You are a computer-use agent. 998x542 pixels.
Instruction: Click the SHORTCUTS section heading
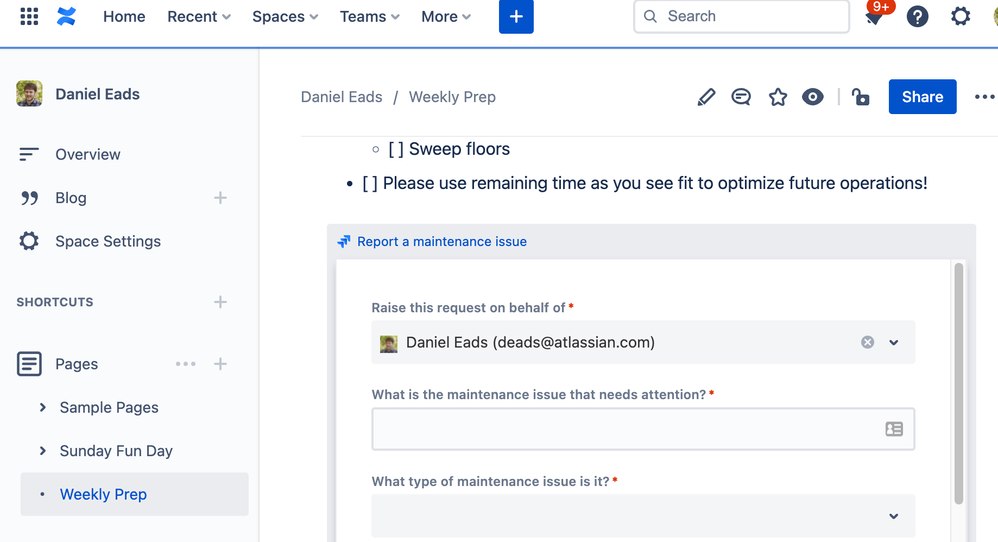tap(55, 302)
